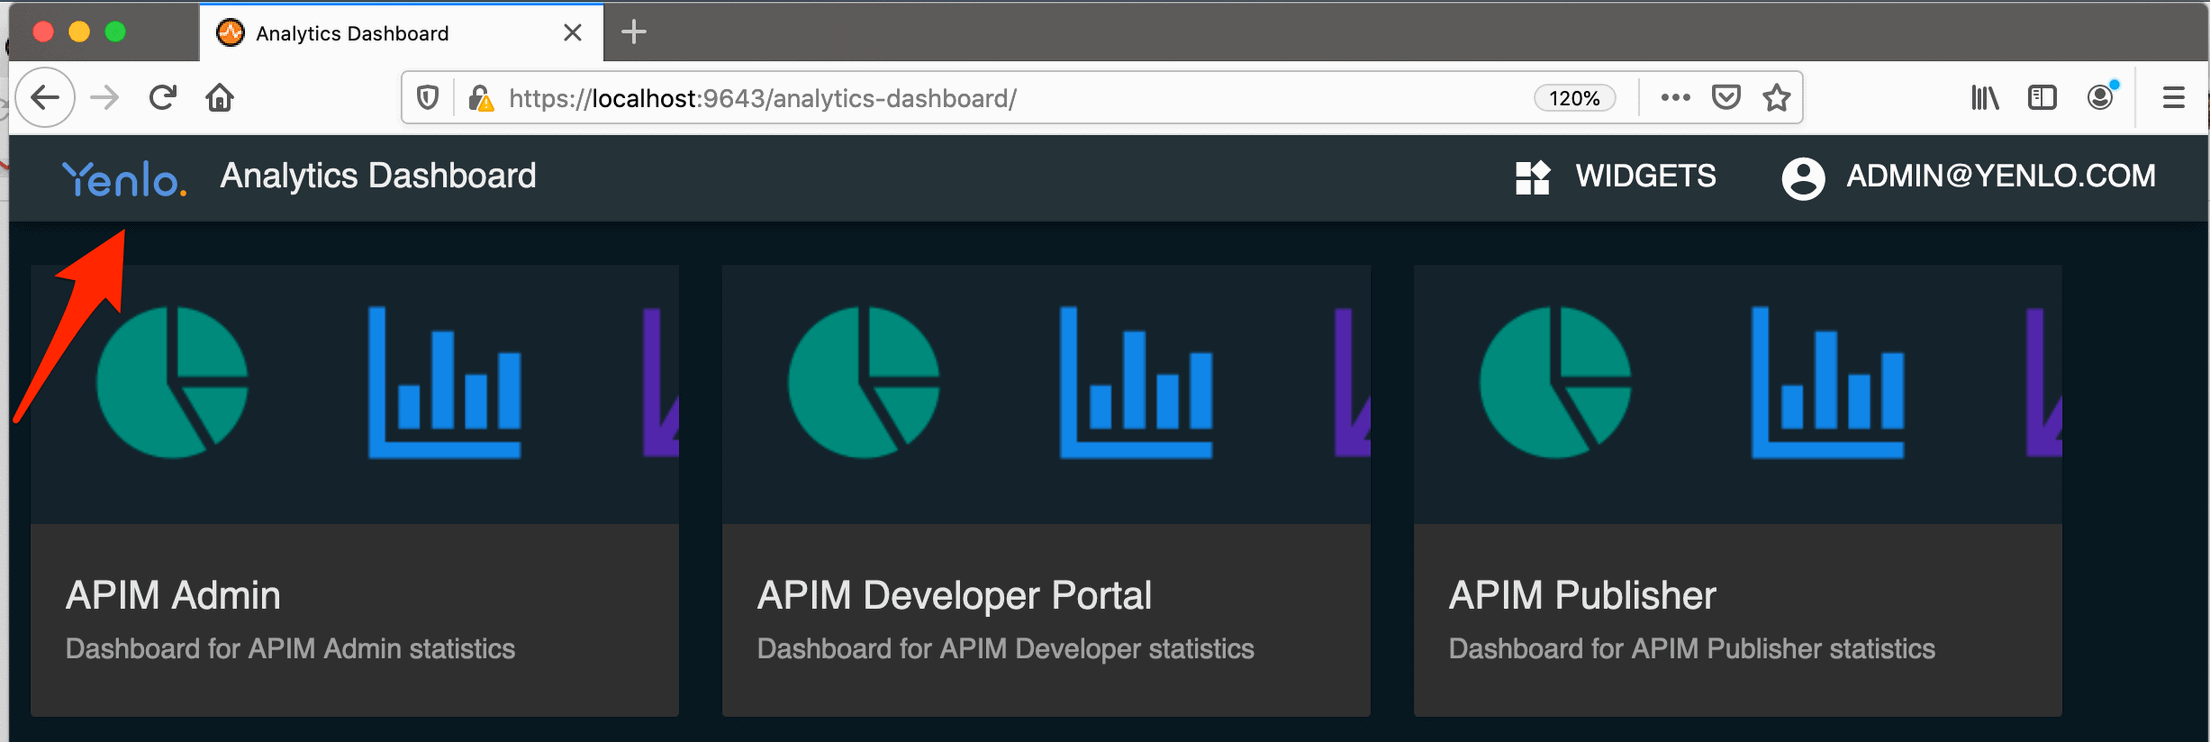Reset the 120% zoom level
This screenshot has width=2210, height=742.
[x=1574, y=98]
